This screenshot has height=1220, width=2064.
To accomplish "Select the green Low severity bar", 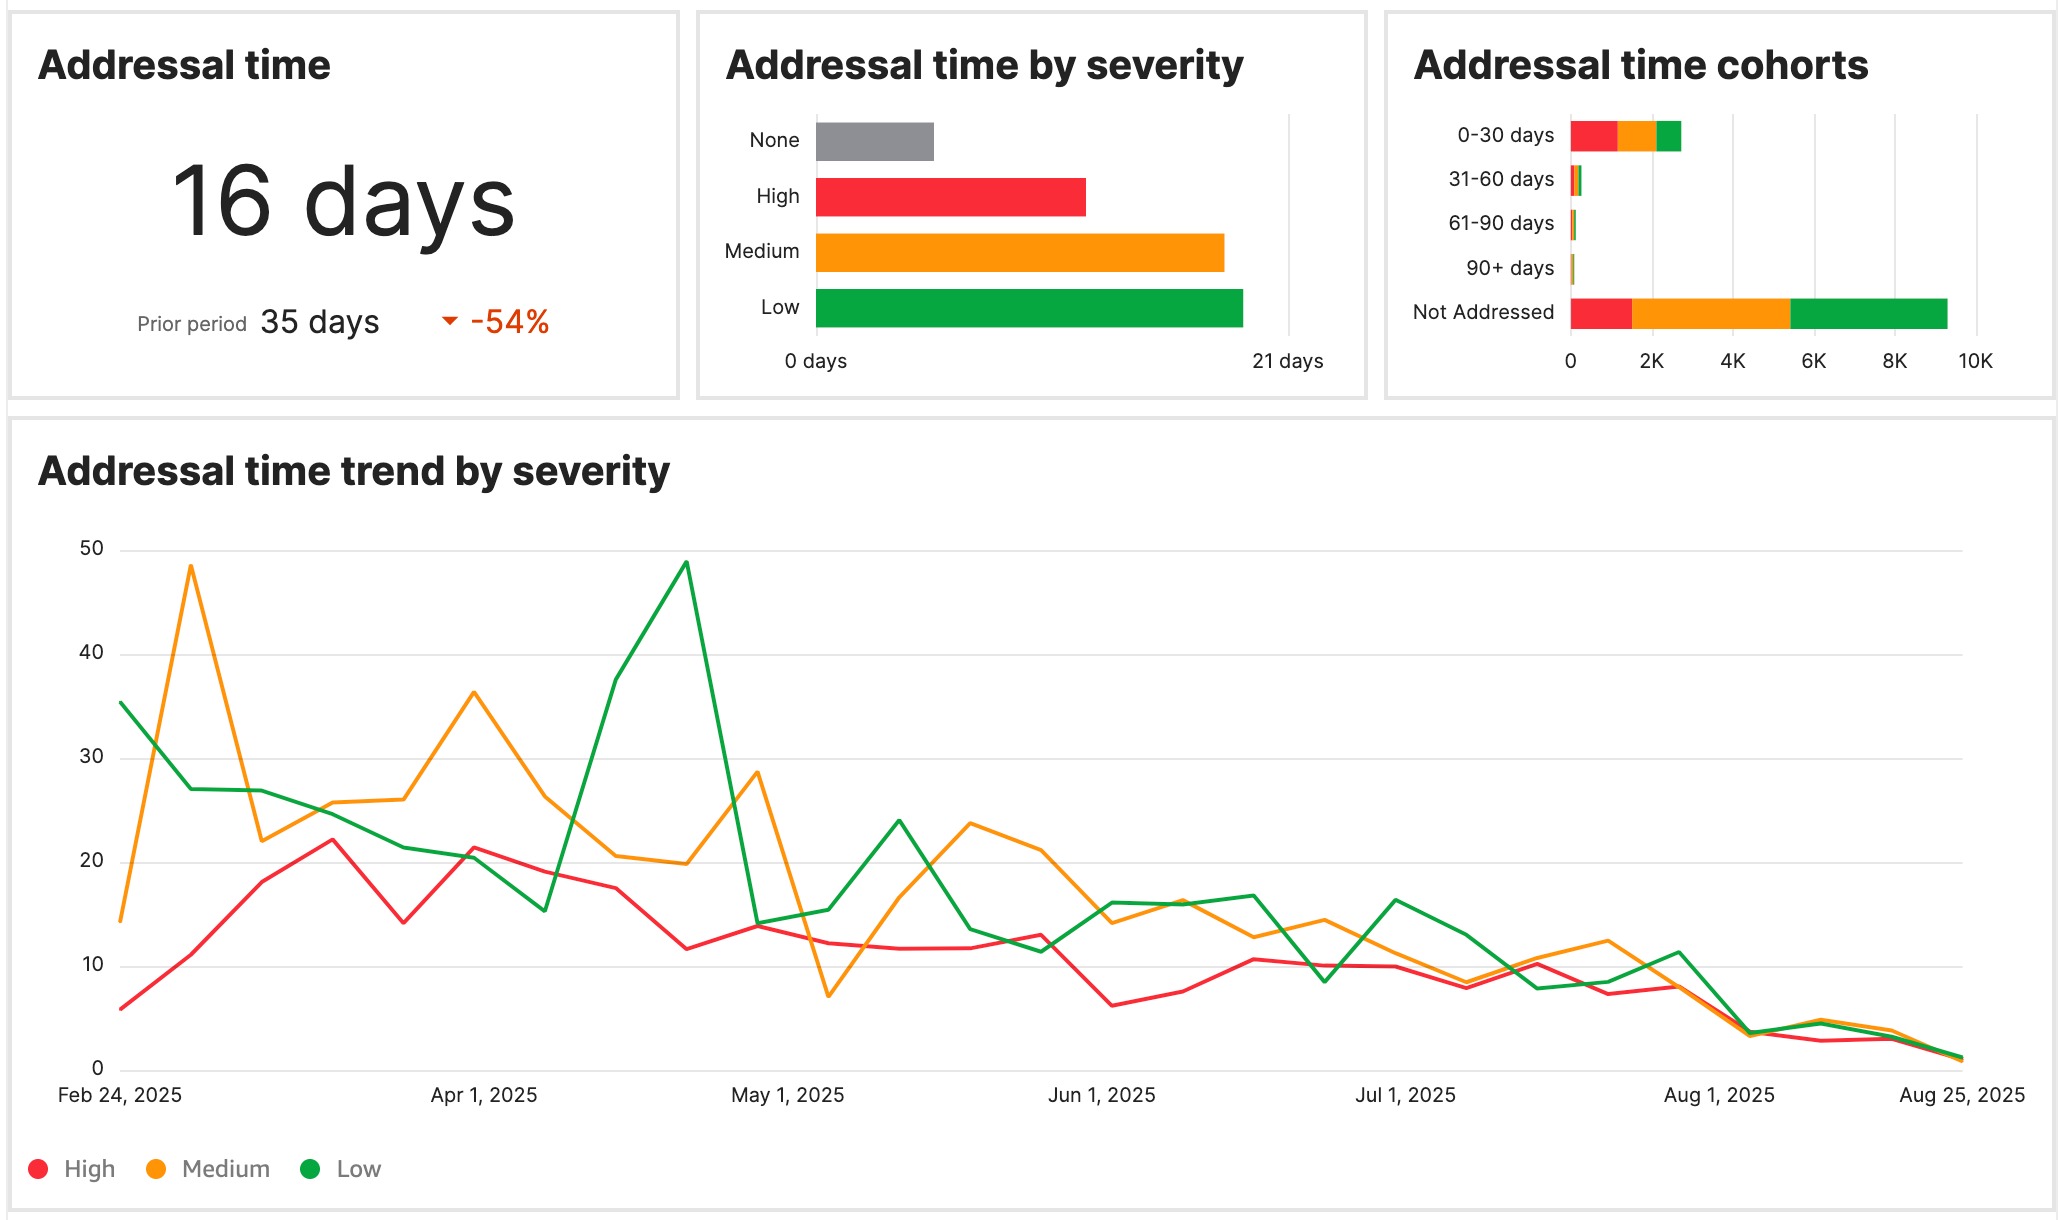I will point(1028,307).
